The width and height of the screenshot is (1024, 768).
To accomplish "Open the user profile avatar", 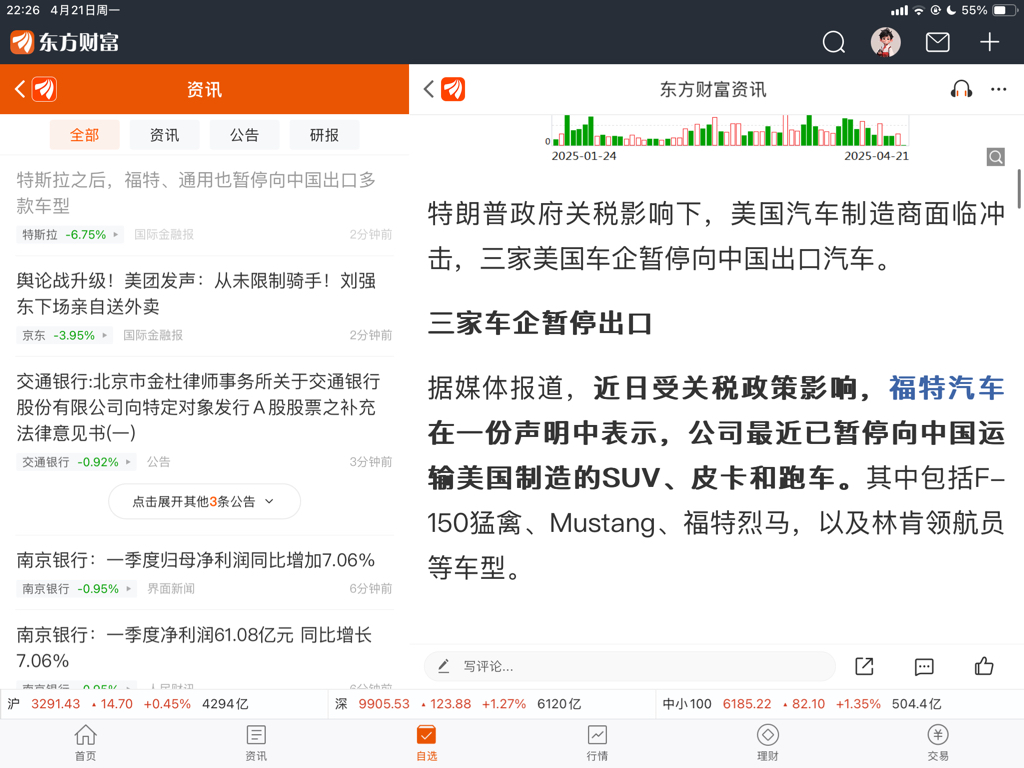I will pos(886,42).
